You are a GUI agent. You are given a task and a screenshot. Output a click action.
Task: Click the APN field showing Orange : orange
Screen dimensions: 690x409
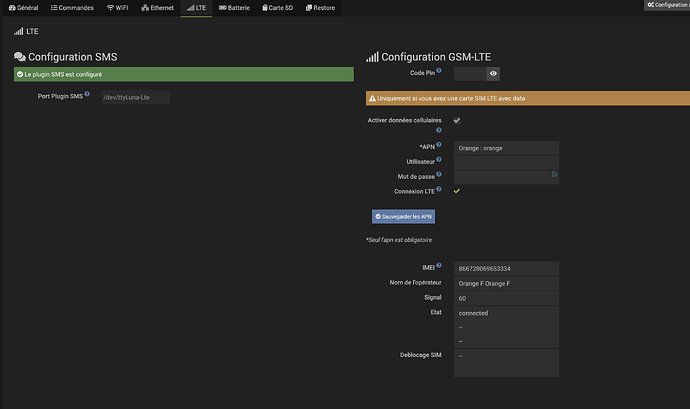(x=506, y=148)
